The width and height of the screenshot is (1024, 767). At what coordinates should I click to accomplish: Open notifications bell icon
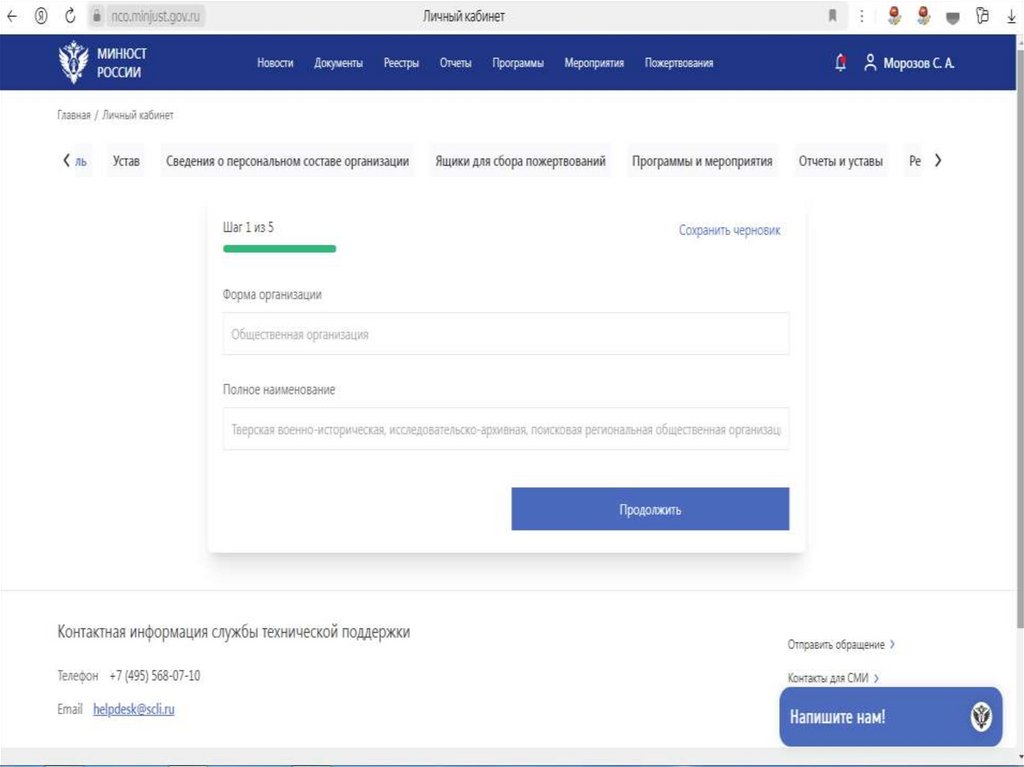coord(840,63)
